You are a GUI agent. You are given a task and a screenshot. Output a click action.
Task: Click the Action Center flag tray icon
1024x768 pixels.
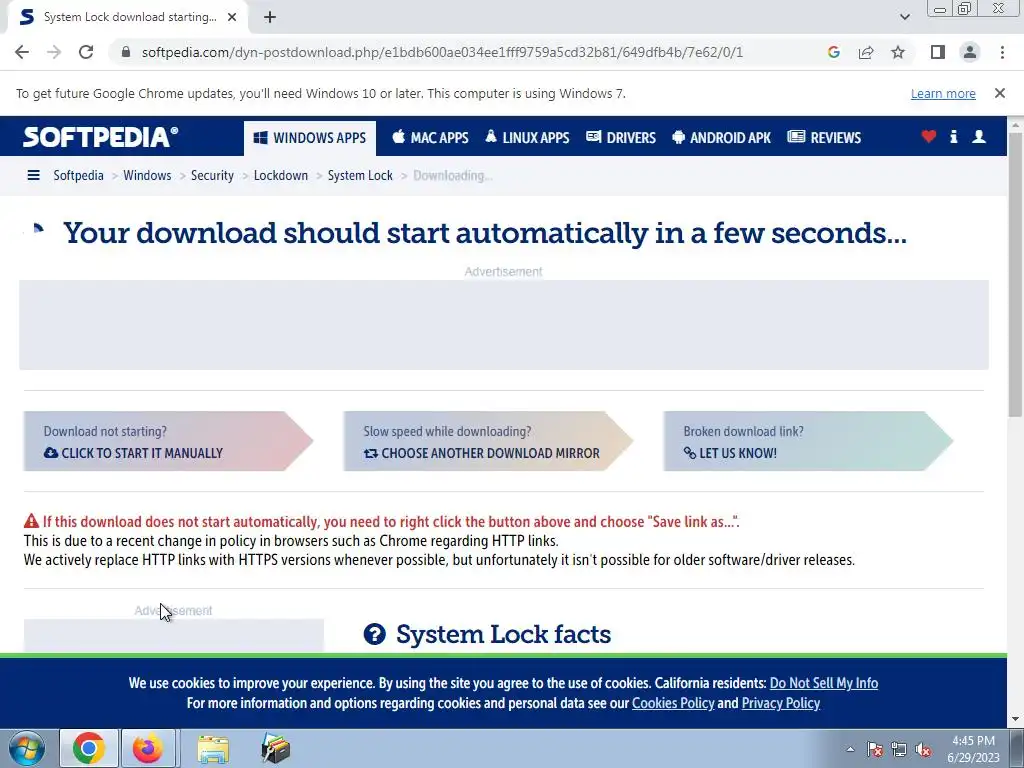pos(875,749)
